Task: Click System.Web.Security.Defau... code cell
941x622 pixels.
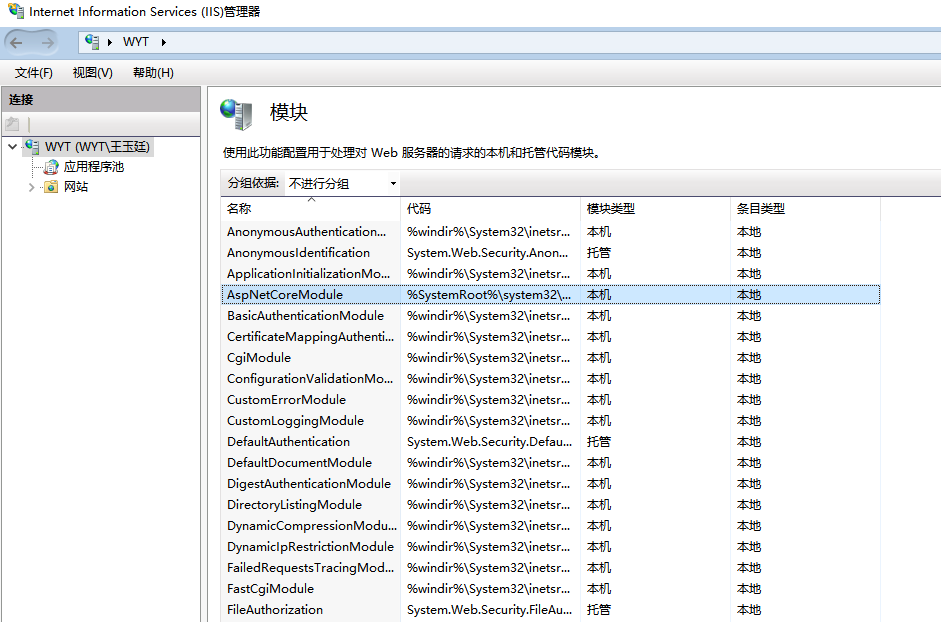Action: 489,442
